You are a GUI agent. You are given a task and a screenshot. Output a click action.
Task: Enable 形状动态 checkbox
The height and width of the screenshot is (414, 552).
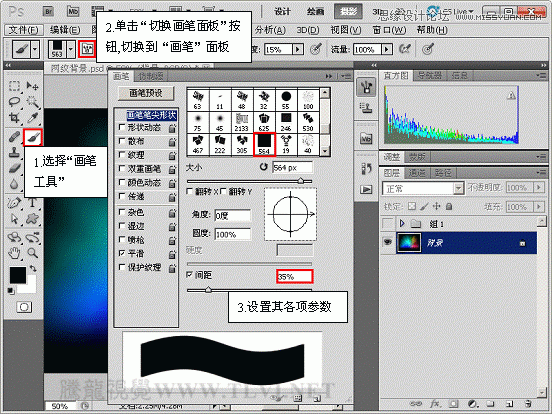[x=122, y=127]
